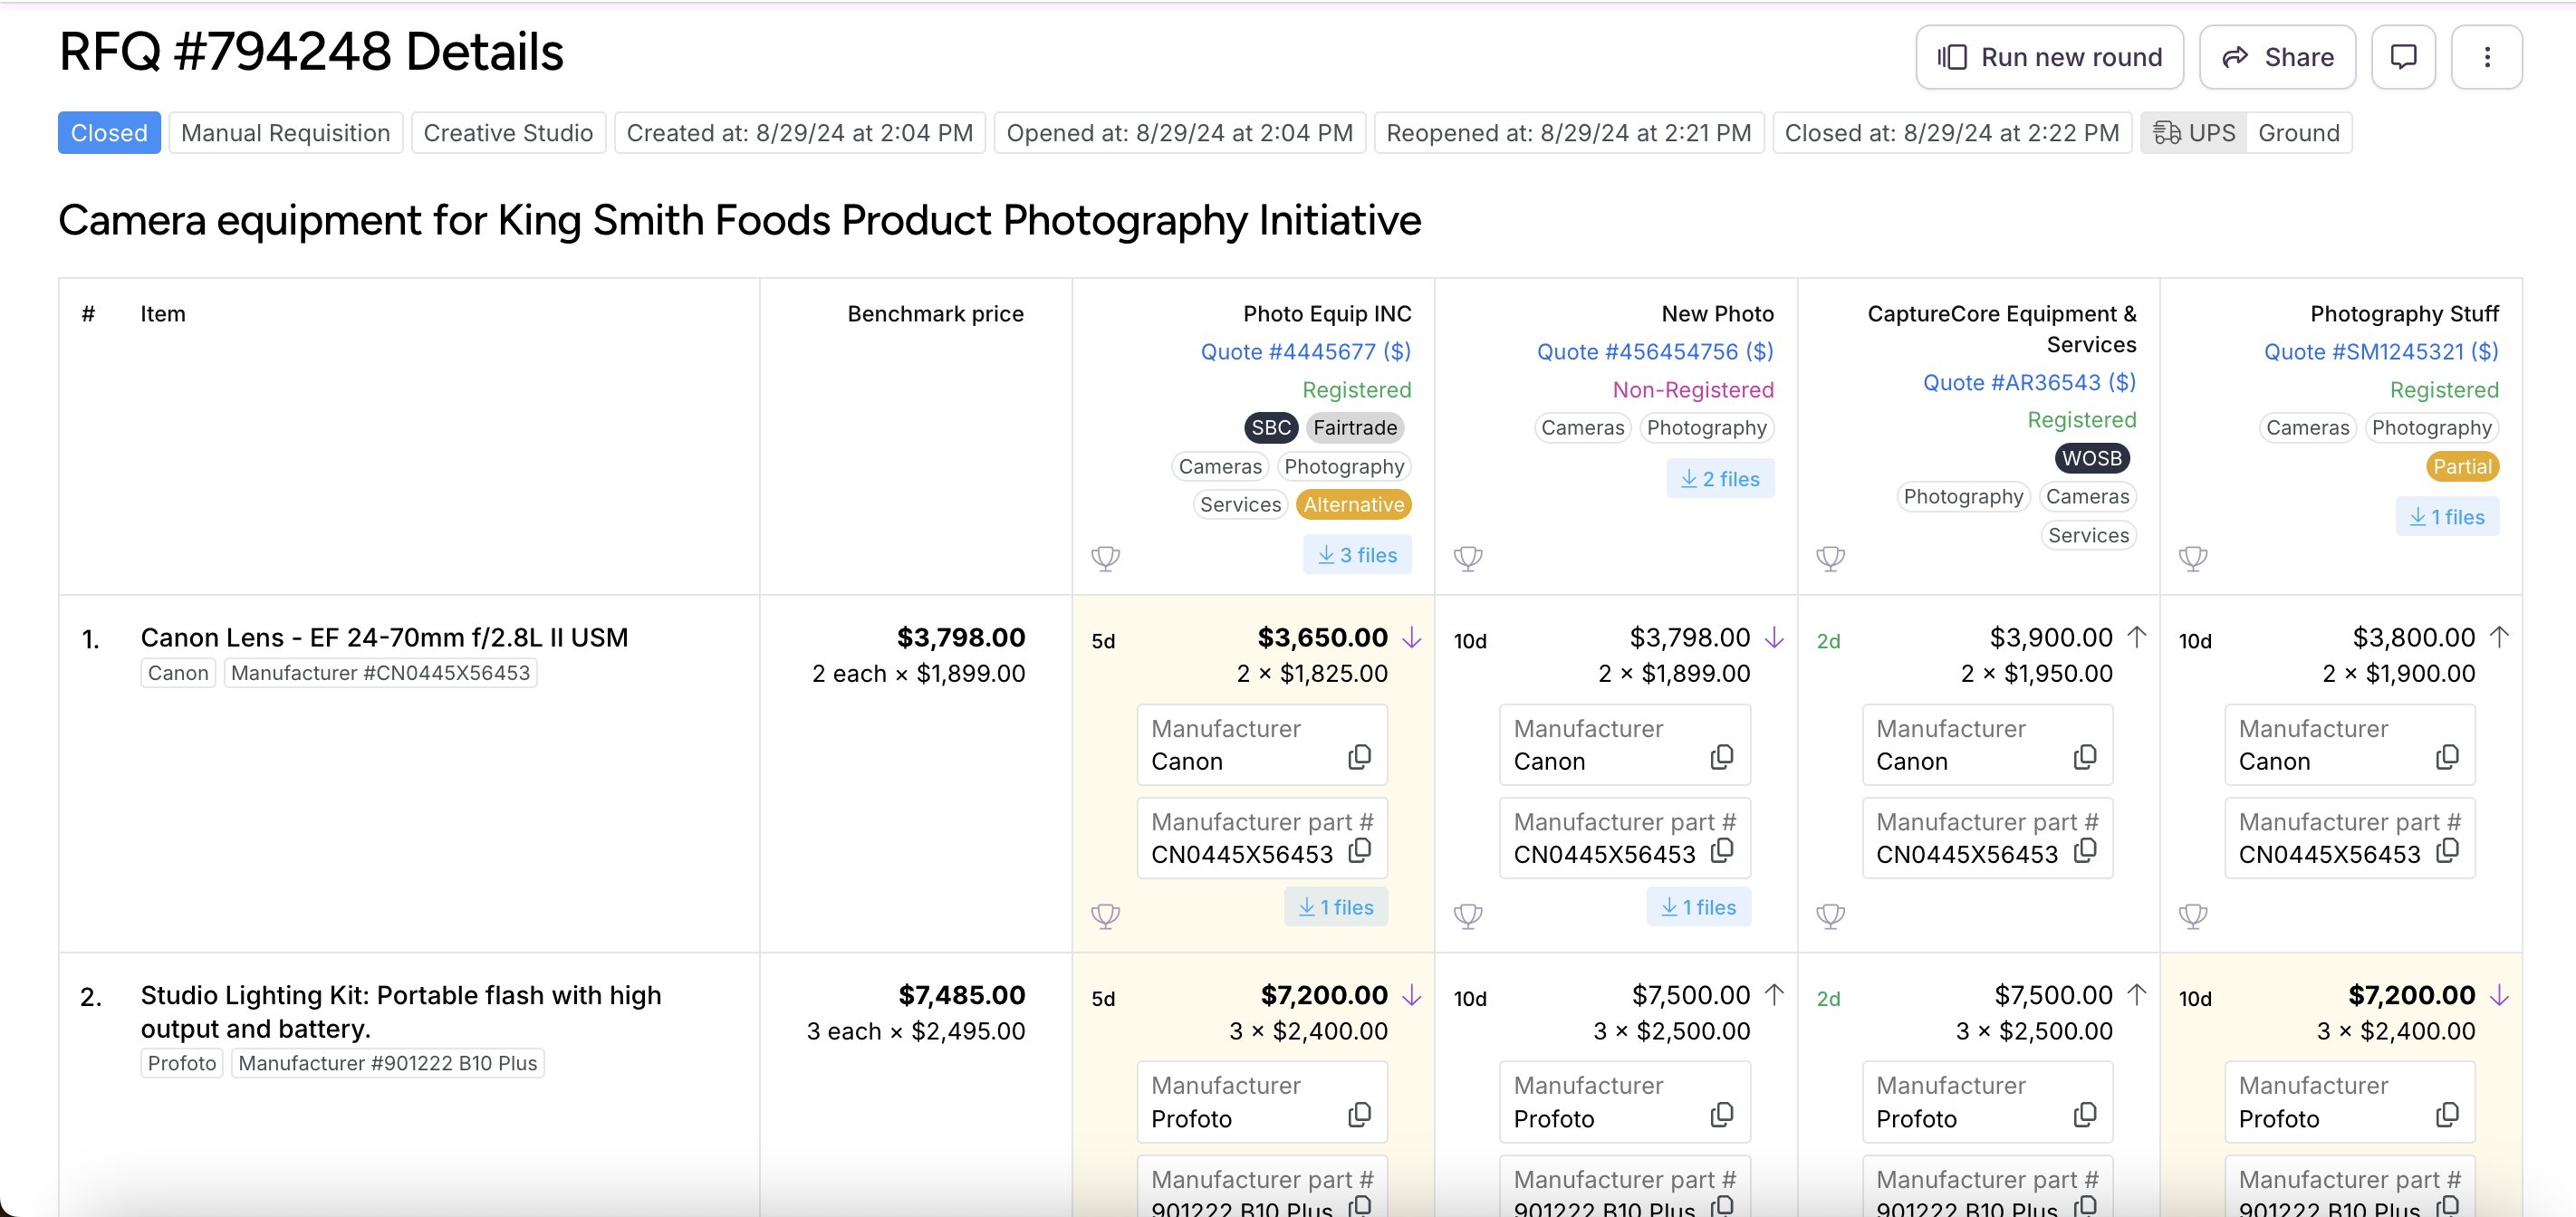Open Quote #4445677 from Photo Equip INC
This screenshot has height=1217, width=2576.
1305,351
